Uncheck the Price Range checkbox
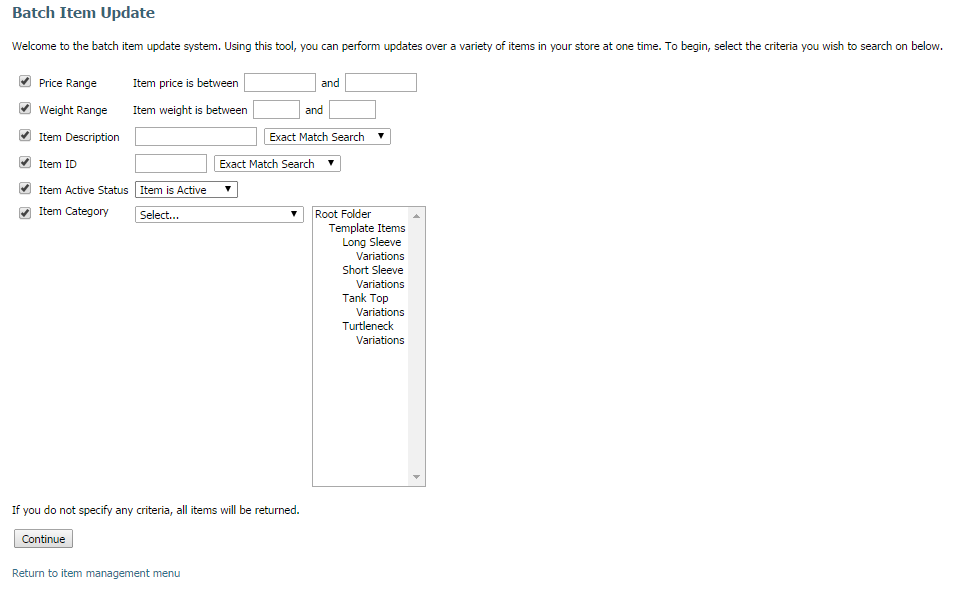Screen dimensions: 955x595 pyautogui.click(x=25, y=82)
